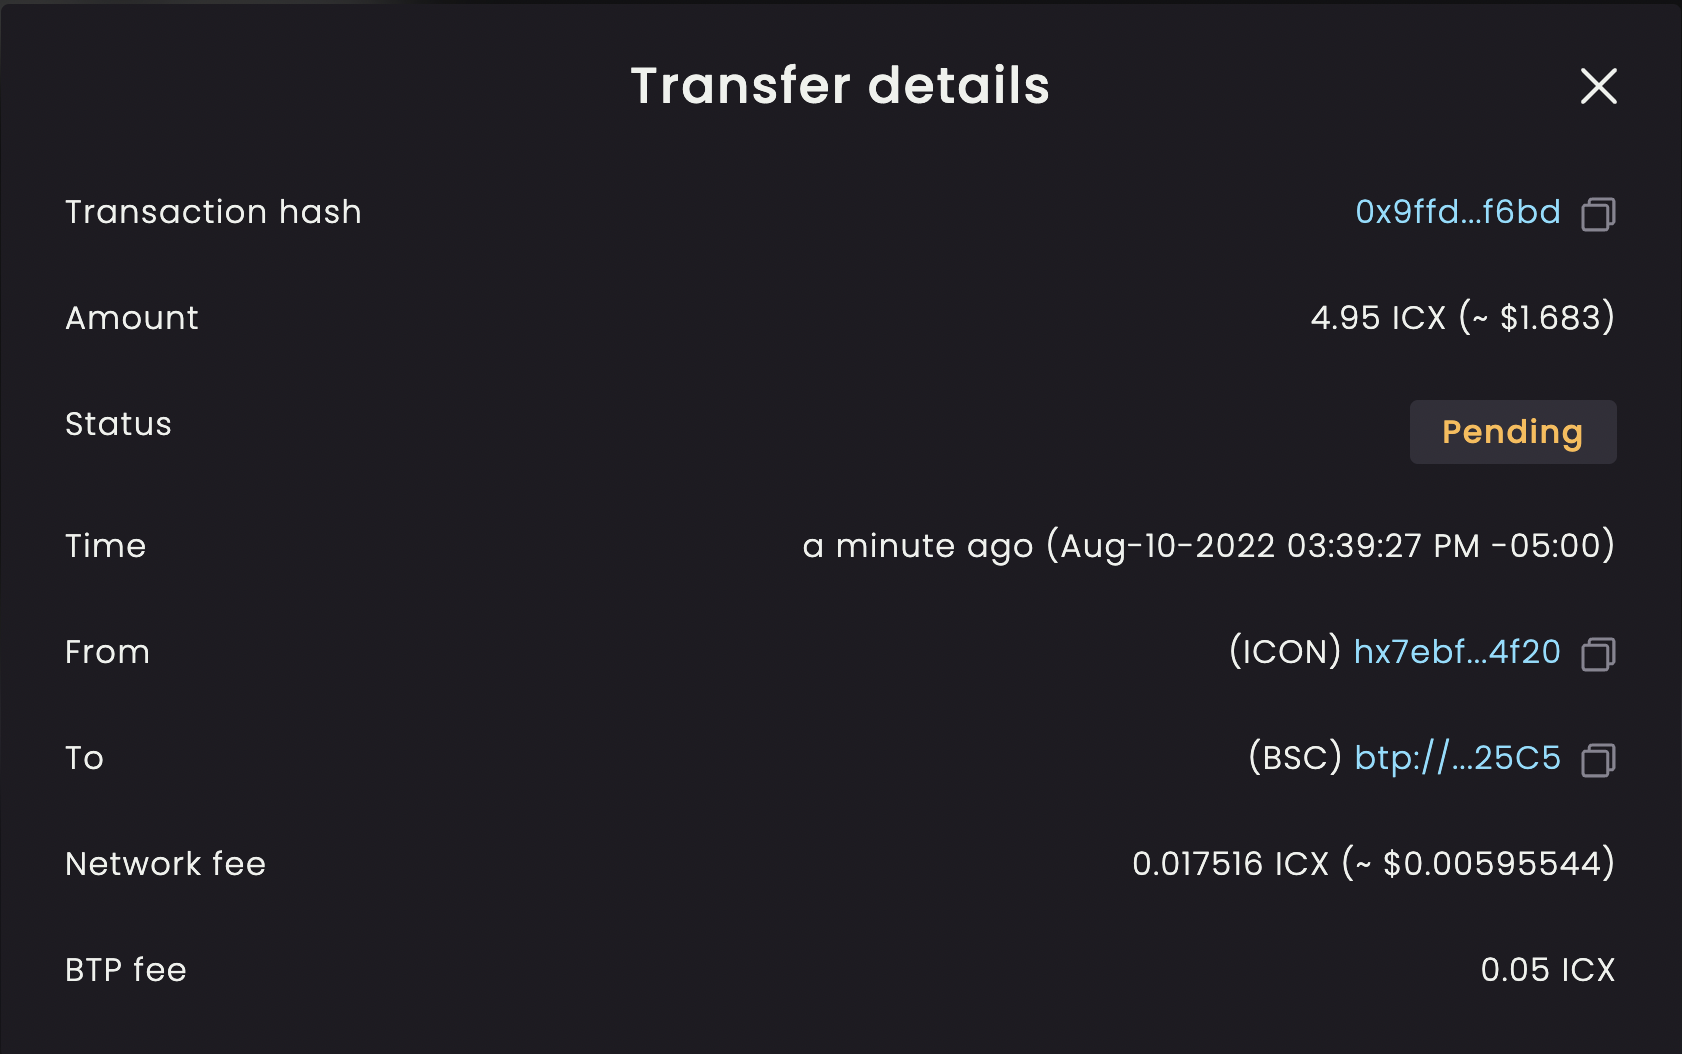Viewport: 1682px width, 1054px height.
Task: Click the BTP fee value 0.05 ICX
Action: click(x=1548, y=969)
